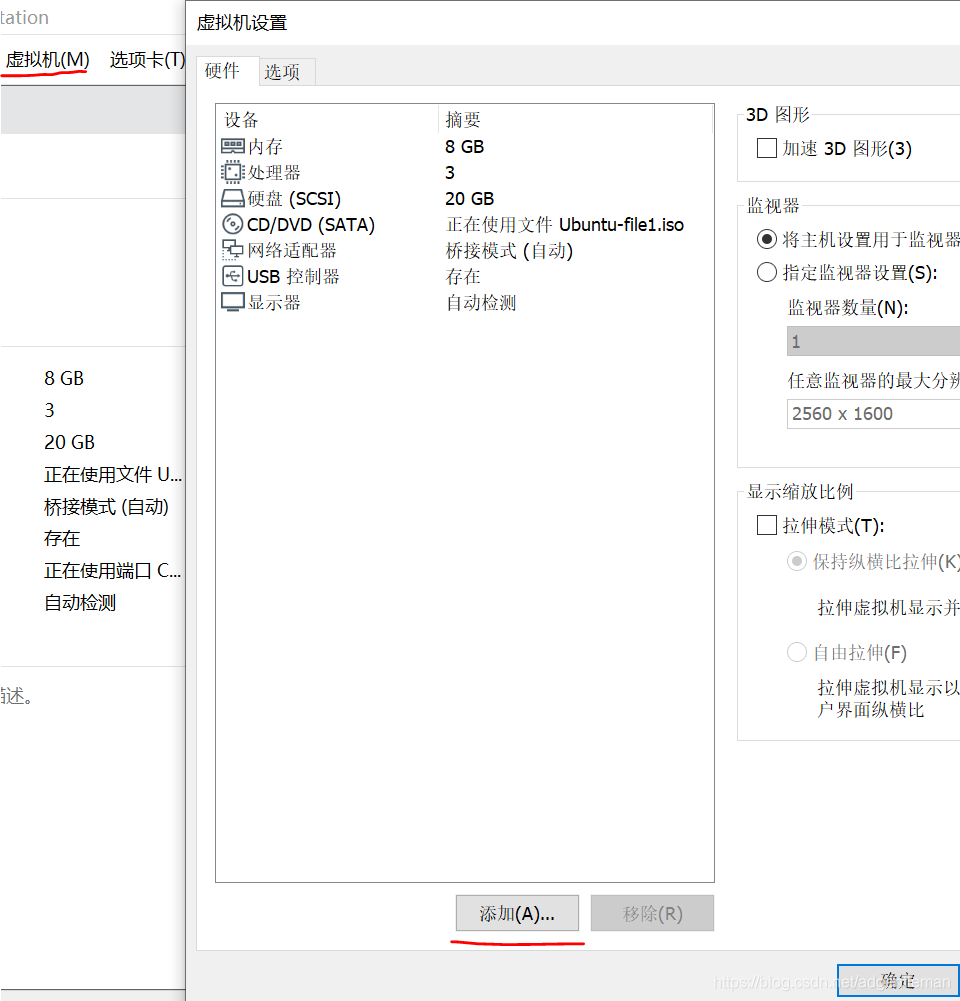This screenshot has height=1001, width=960.
Task: Click the memory (内存) device icon
Action: coord(232,146)
